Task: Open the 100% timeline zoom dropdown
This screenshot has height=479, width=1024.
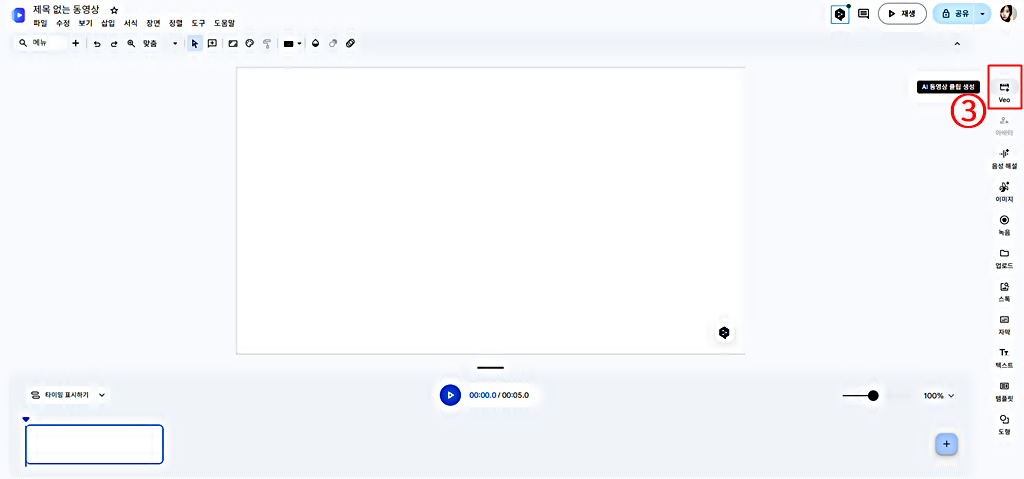Action: [938, 395]
